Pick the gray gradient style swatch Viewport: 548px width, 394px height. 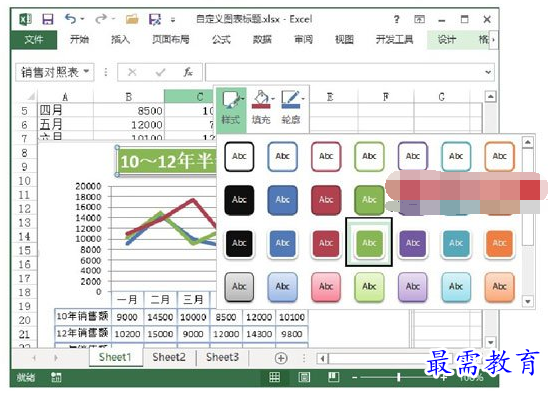239,287
